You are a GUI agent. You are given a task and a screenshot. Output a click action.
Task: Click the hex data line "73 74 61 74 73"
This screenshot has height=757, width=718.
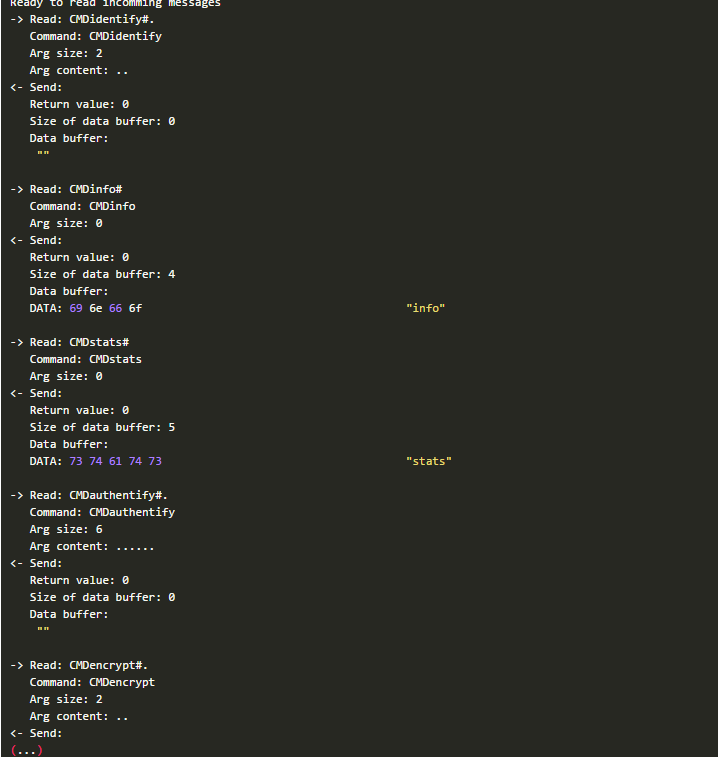click(115, 461)
